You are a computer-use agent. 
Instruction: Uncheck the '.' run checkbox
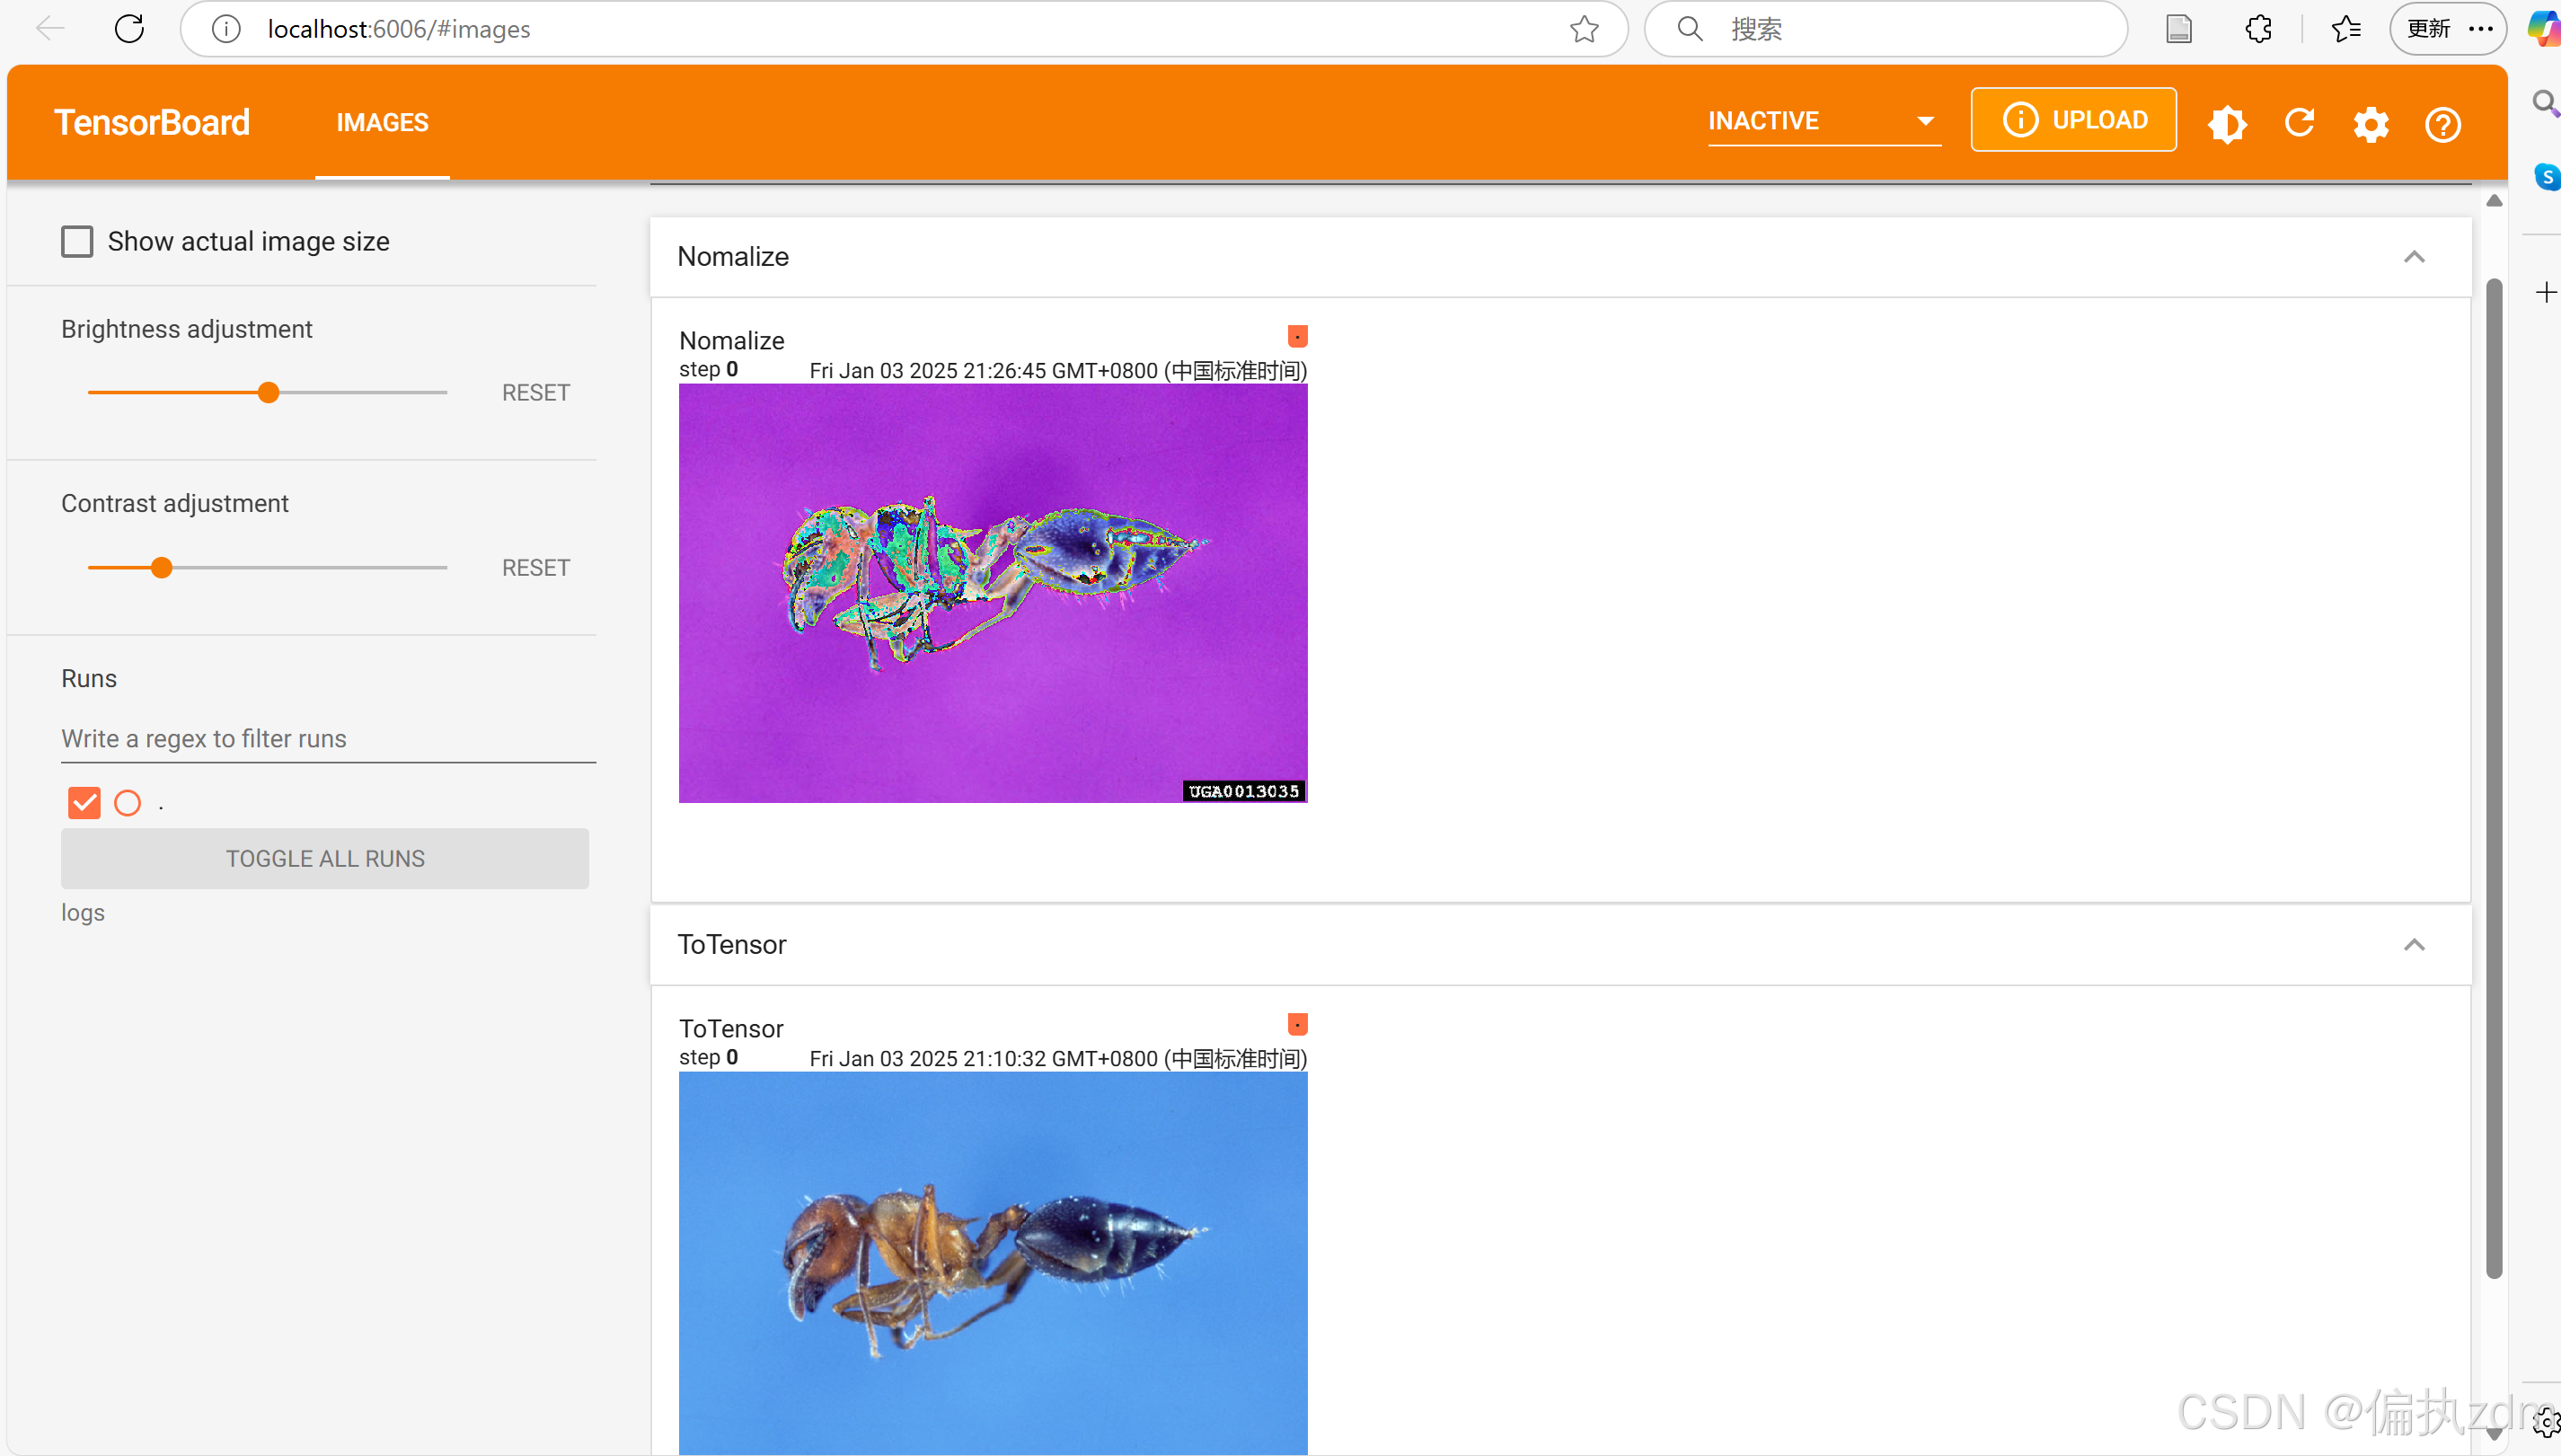pyautogui.click(x=84, y=802)
